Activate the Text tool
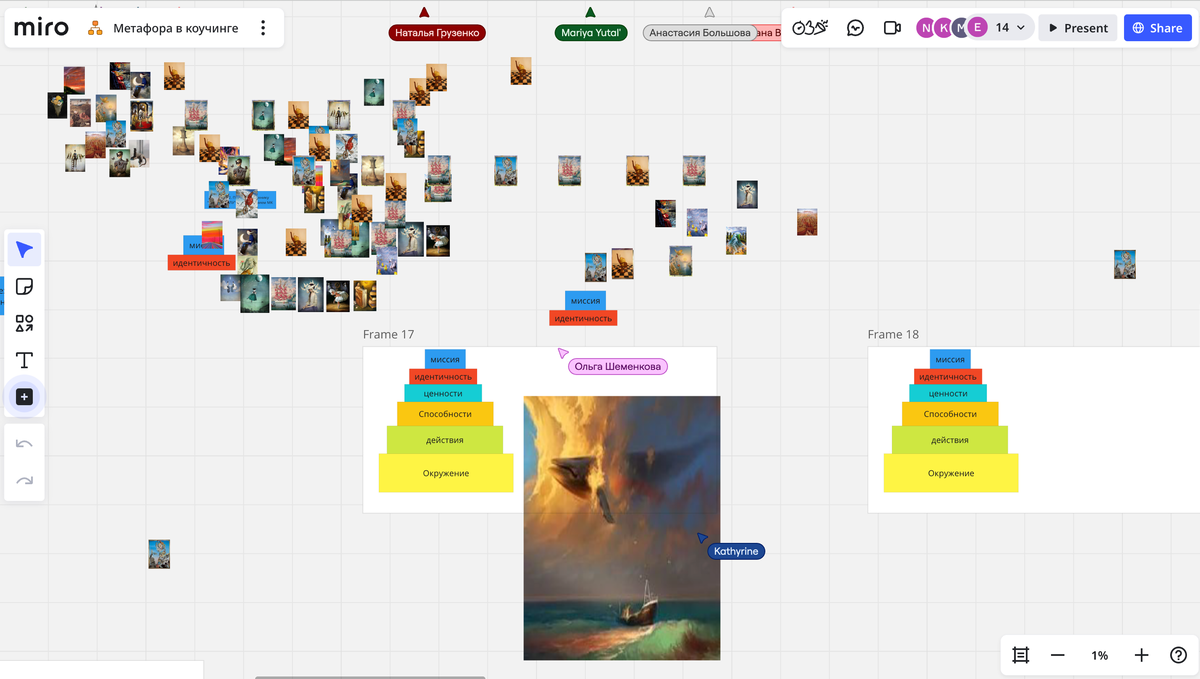Viewport: 1200px width, 679px height. 25,360
